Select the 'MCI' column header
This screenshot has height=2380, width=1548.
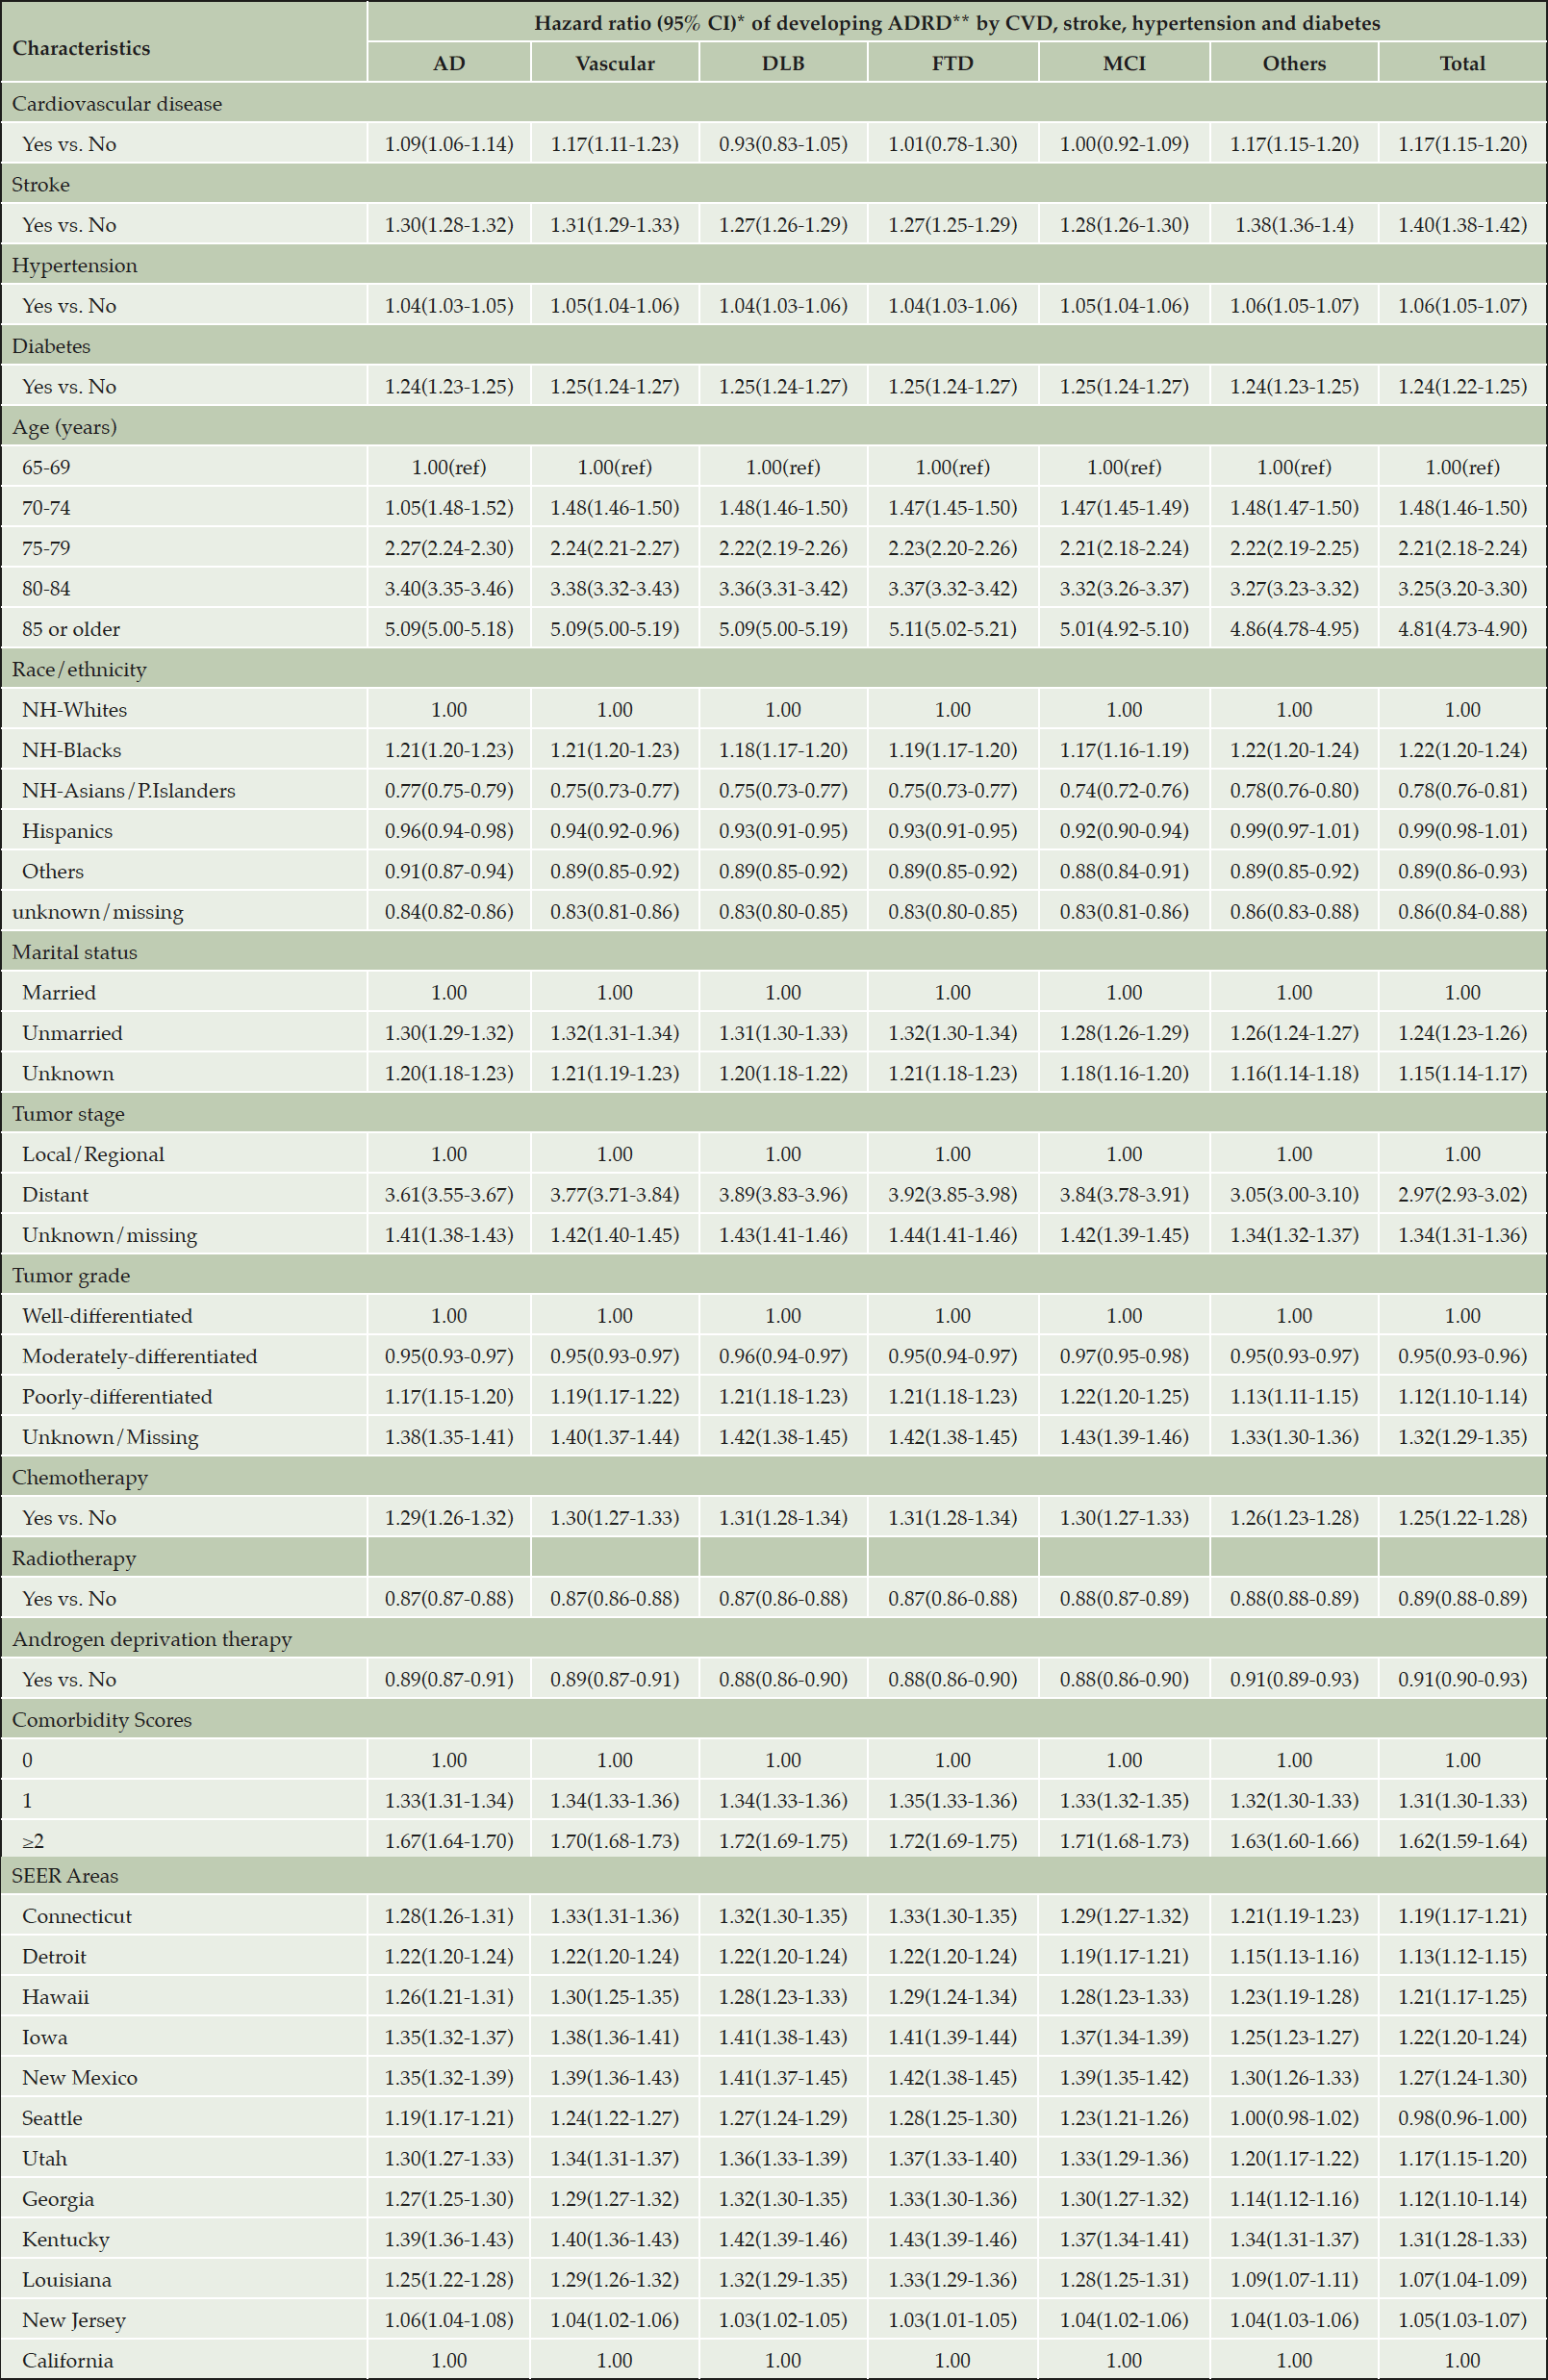click(1124, 63)
